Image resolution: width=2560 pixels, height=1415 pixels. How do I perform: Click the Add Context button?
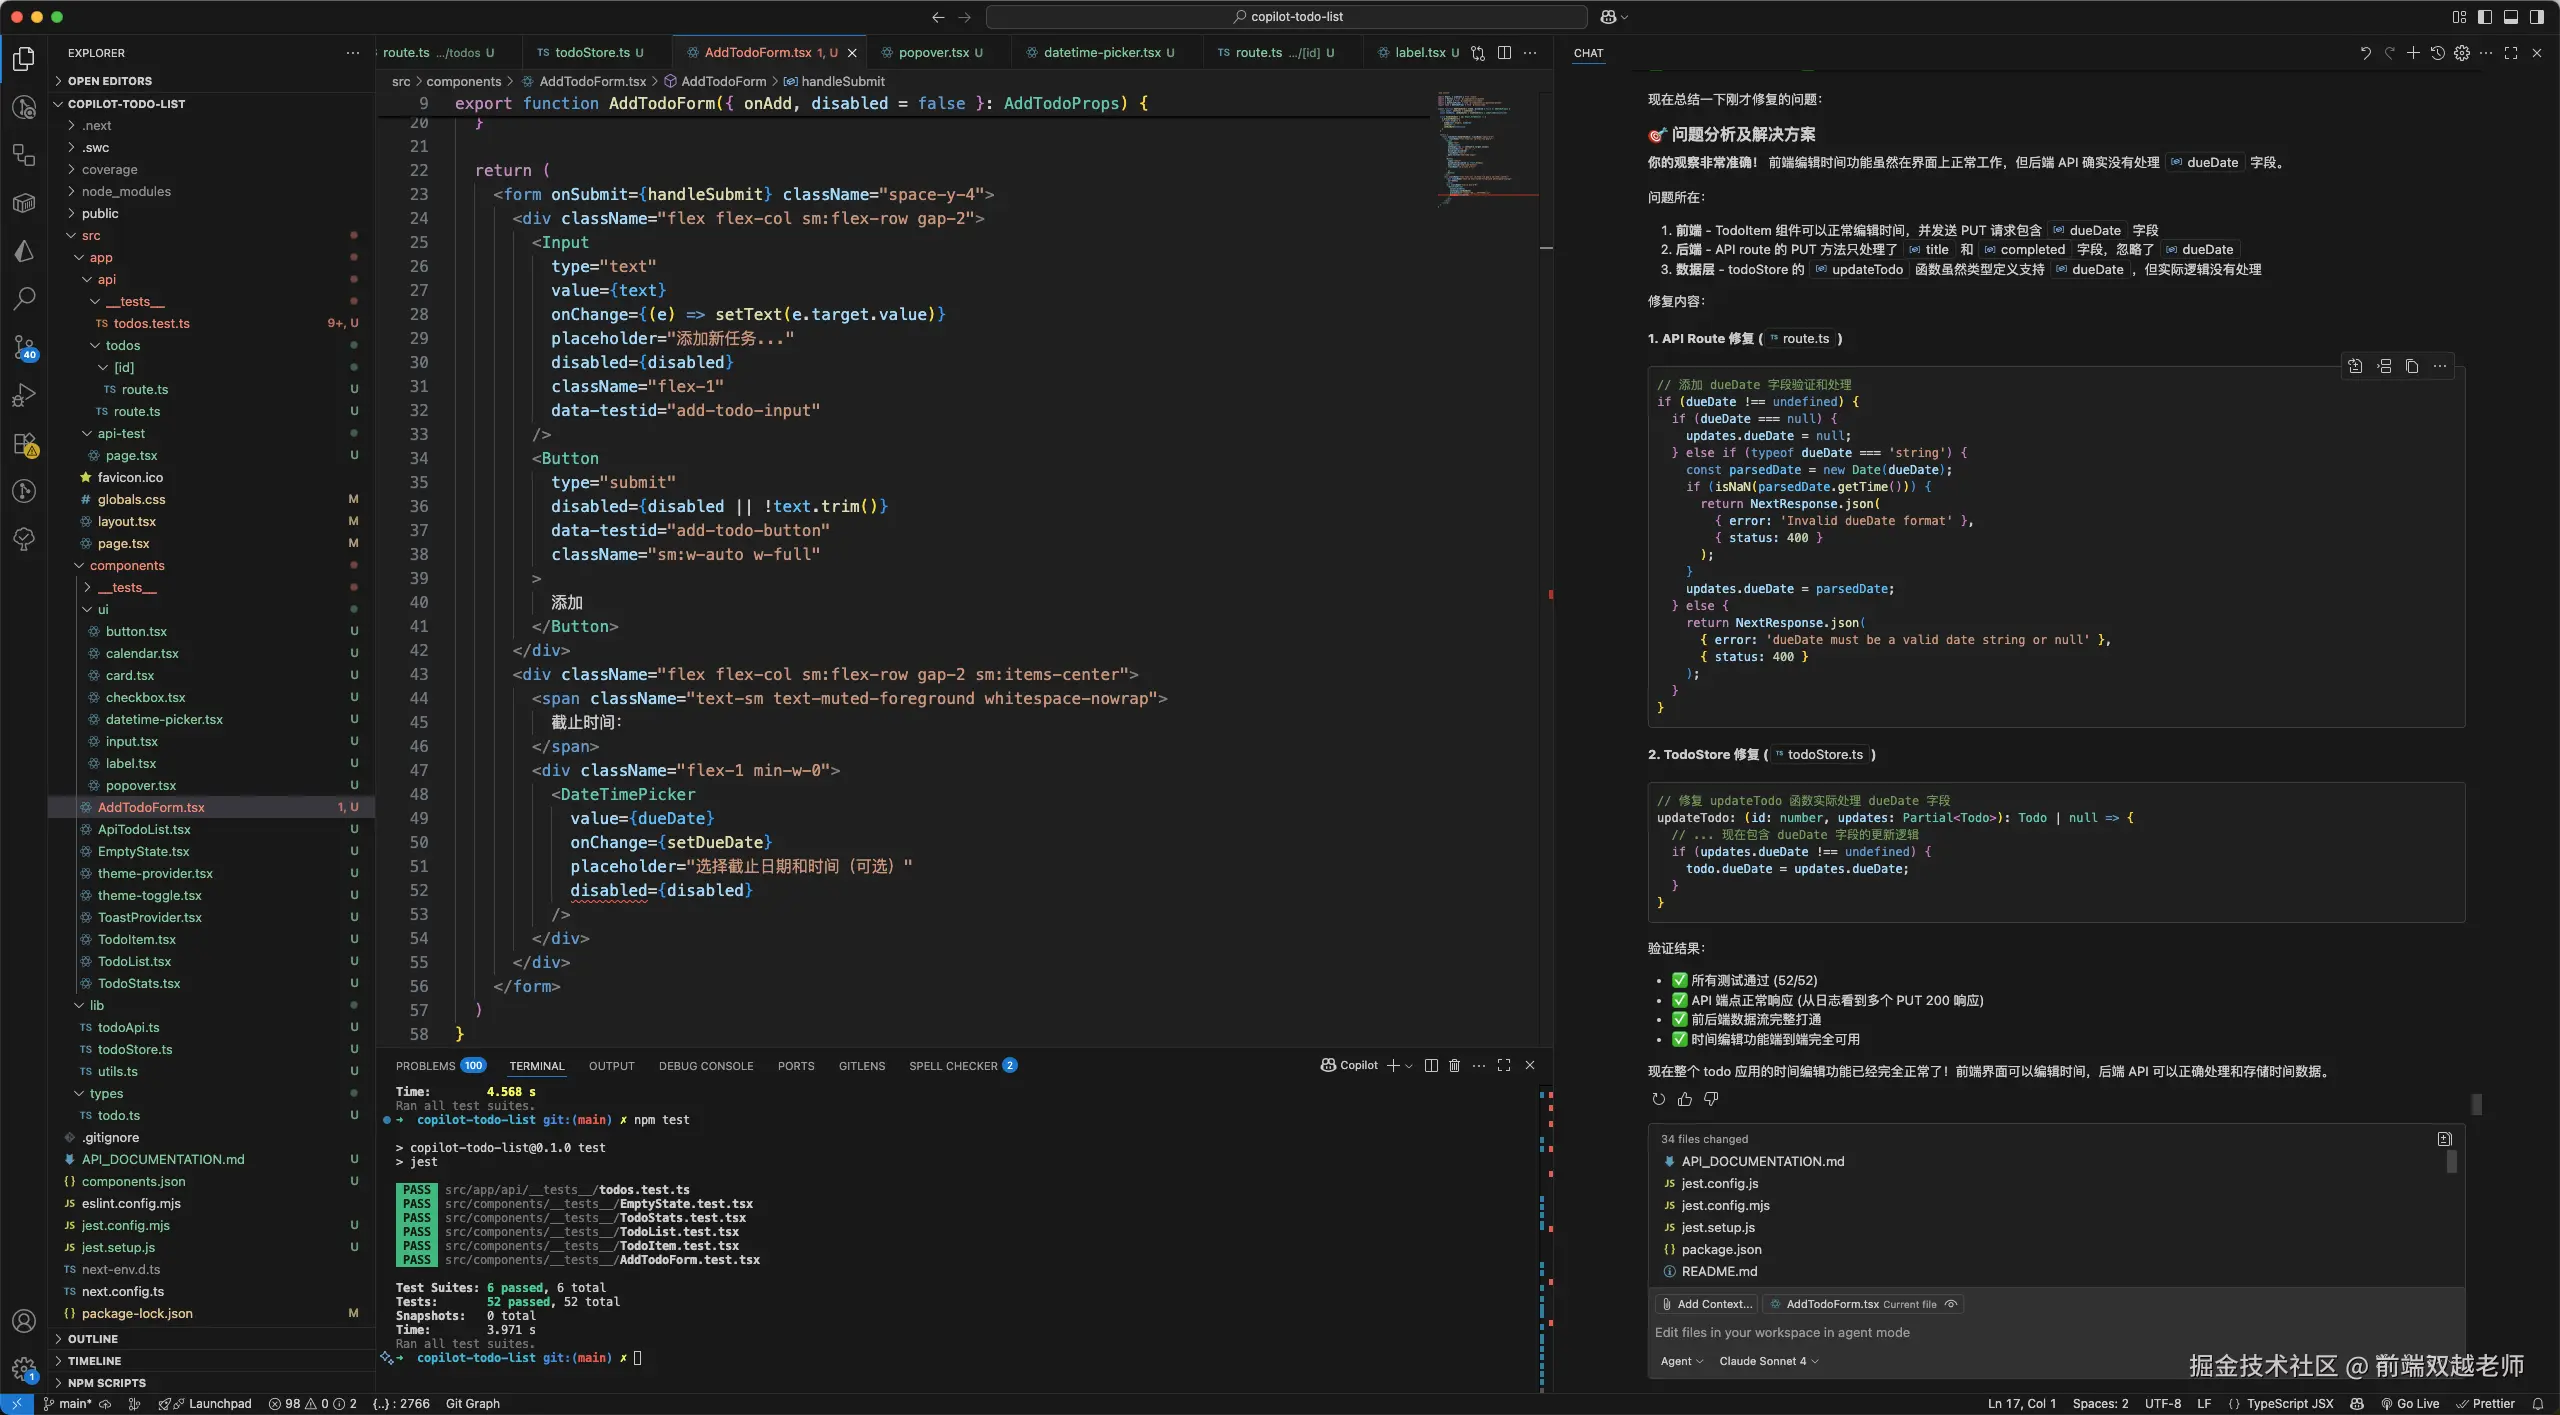(x=1706, y=1304)
